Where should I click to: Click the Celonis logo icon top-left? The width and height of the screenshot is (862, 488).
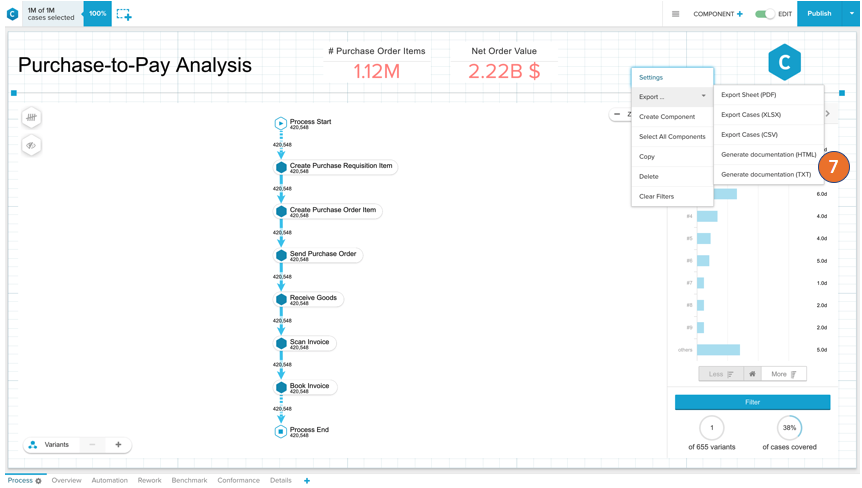pyautogui.click(x=12, y=14)
